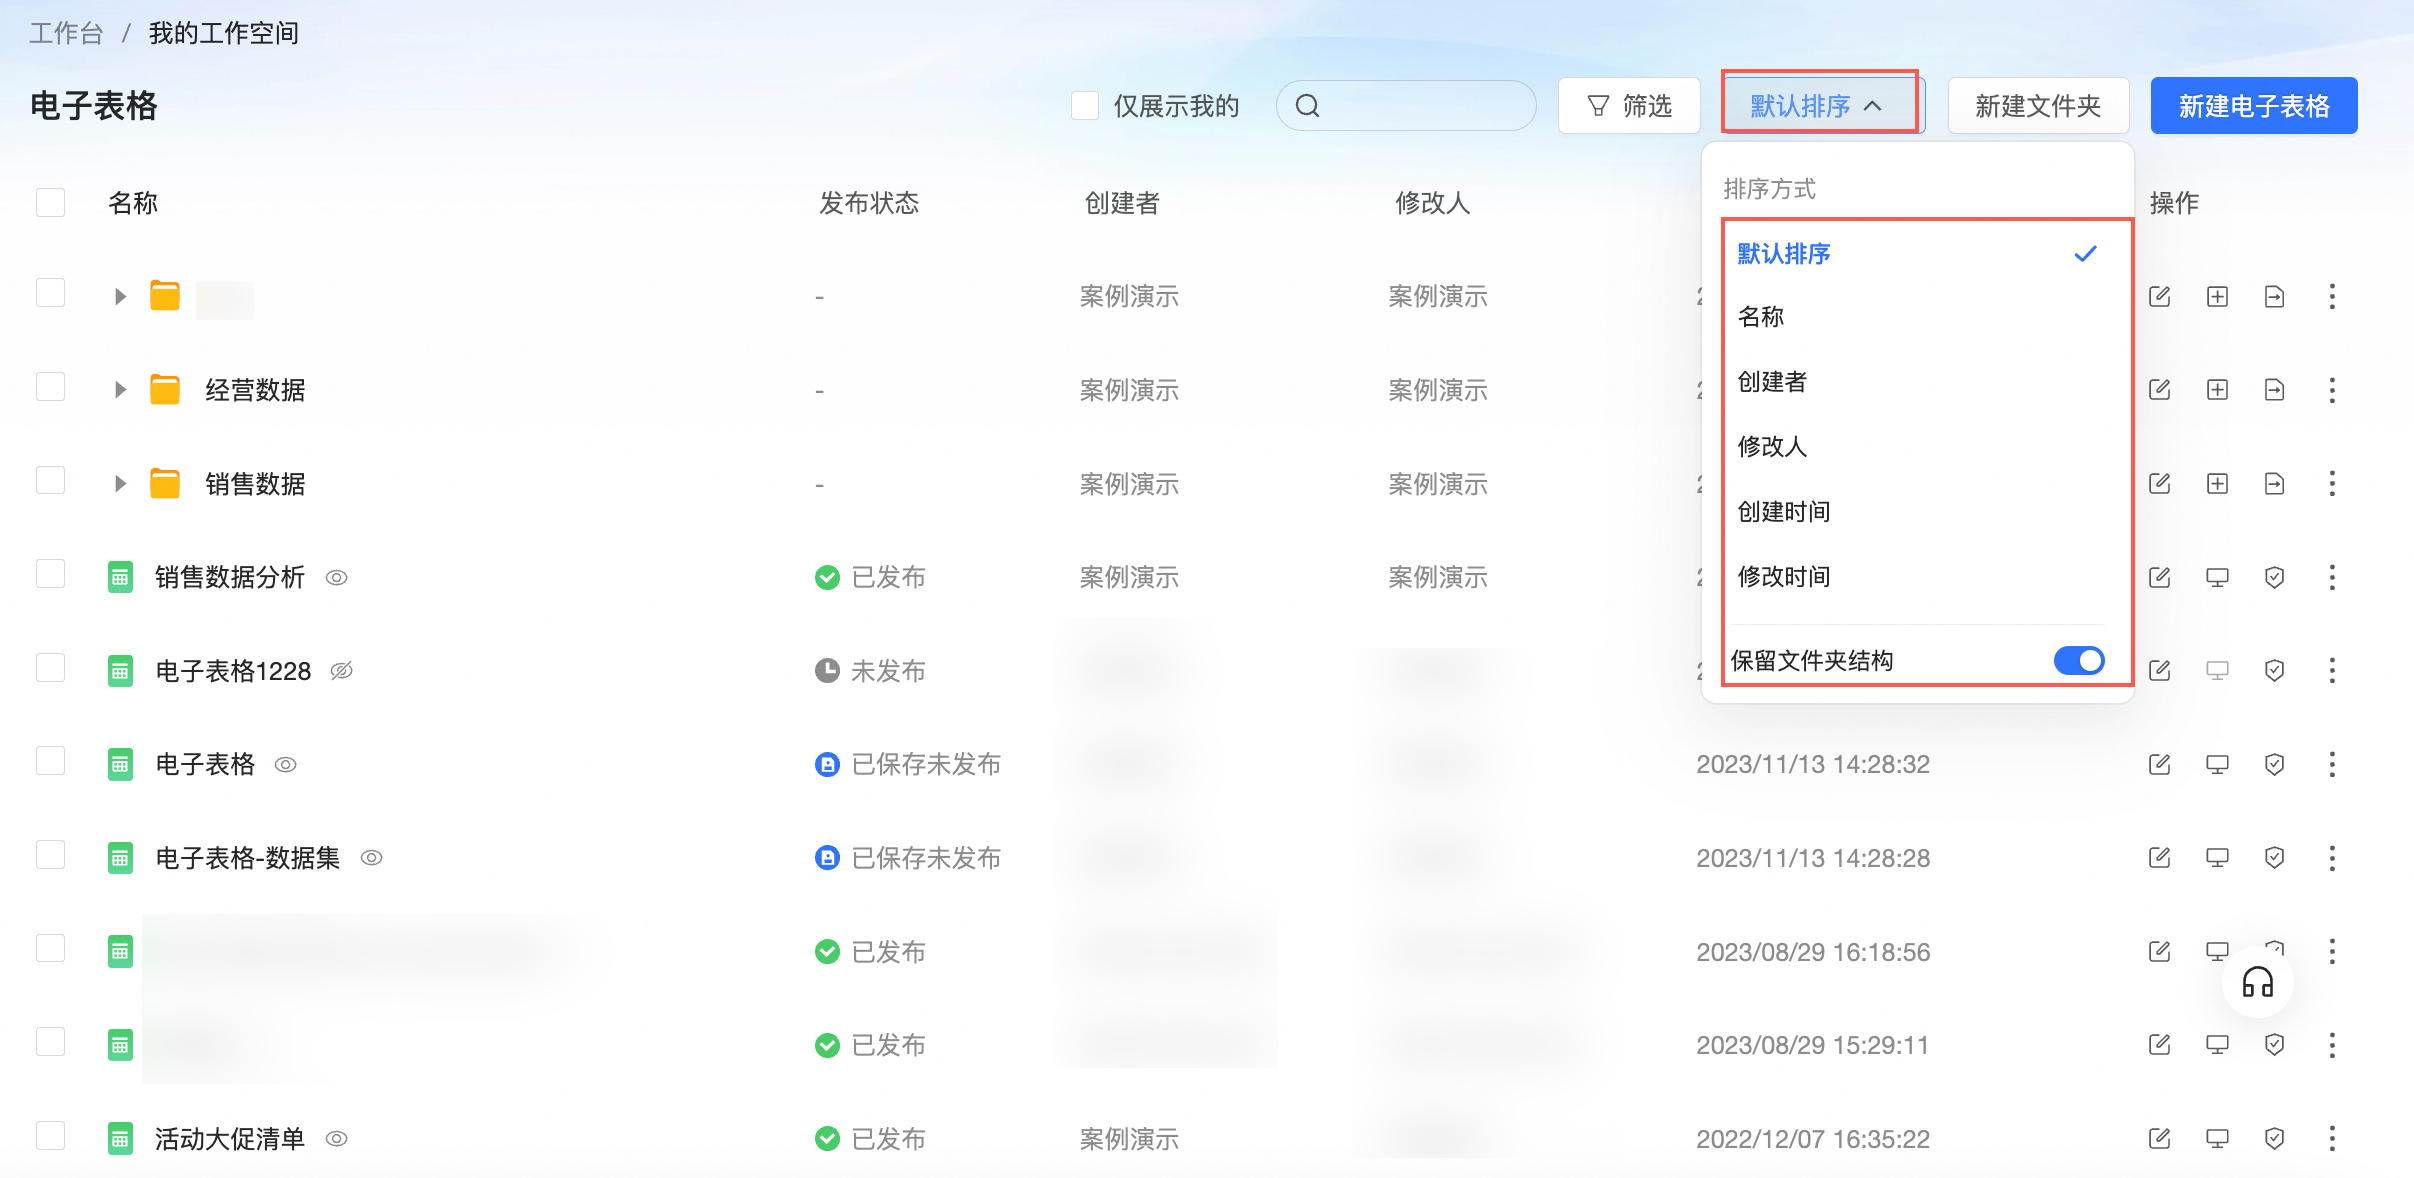Screen dimensions: 2414x1178
Task: Expand the 经营数据 folder
Action: point(120,390)
